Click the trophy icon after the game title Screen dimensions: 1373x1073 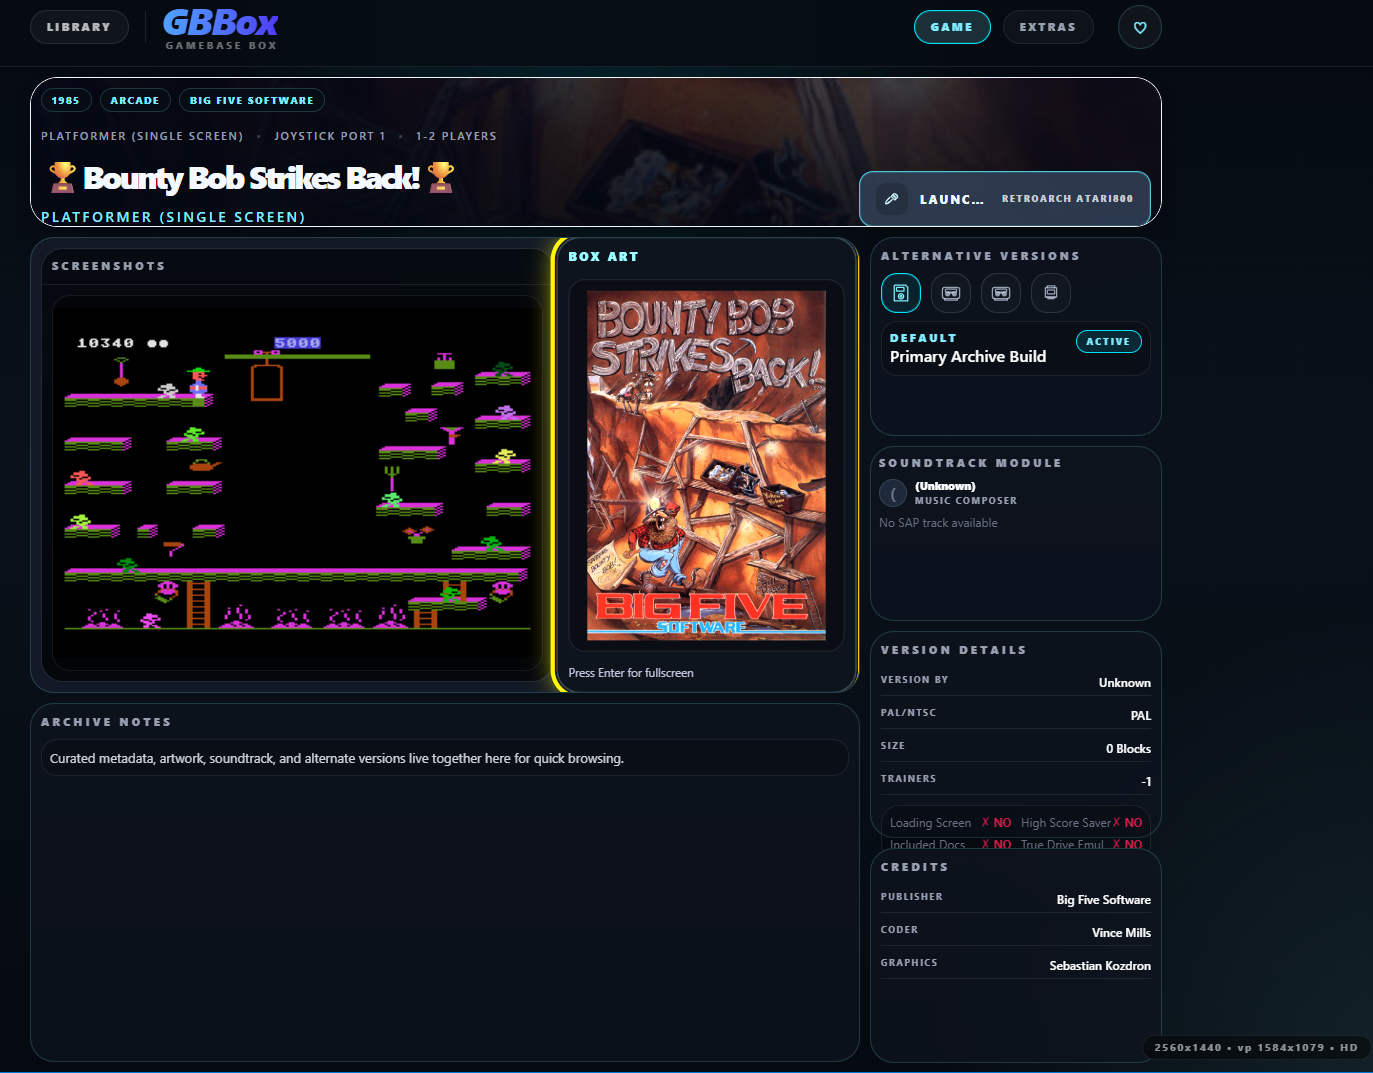click(x=441, y=177)
